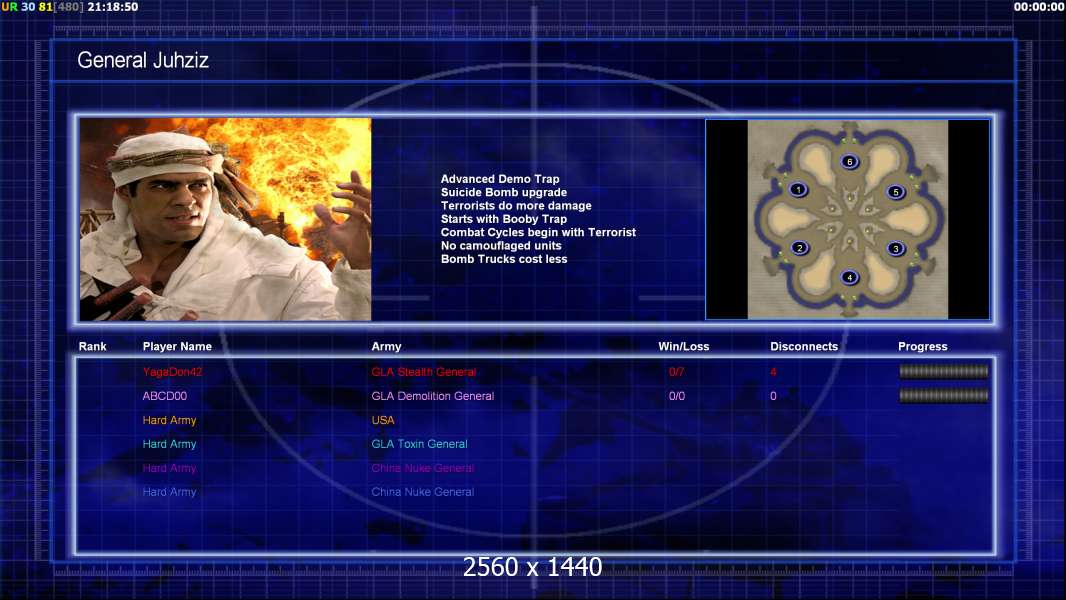Click GLA Toxin General army text
Viewport: 1066px width, 600px height.
click(419, 444)
